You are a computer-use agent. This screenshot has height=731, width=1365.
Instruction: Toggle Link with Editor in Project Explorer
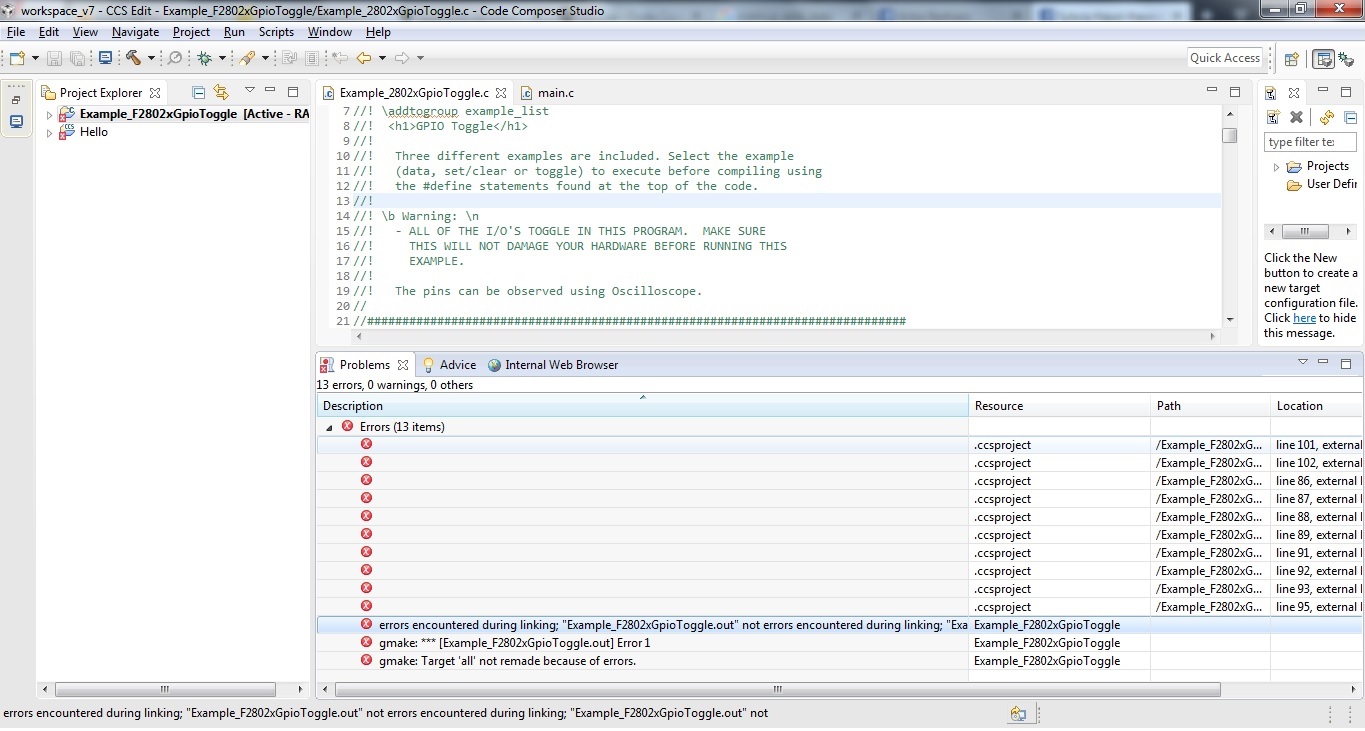(x=221, y=91)
